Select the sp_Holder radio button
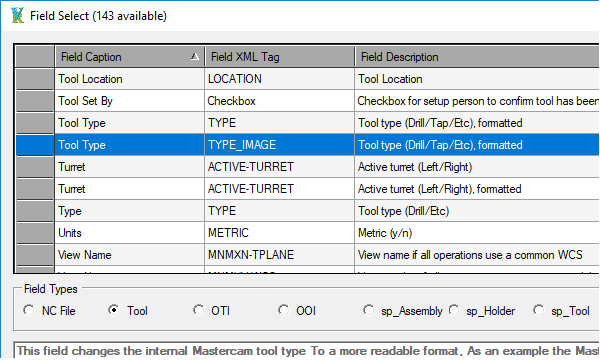600x360 pixels. [x=454, y=310]
